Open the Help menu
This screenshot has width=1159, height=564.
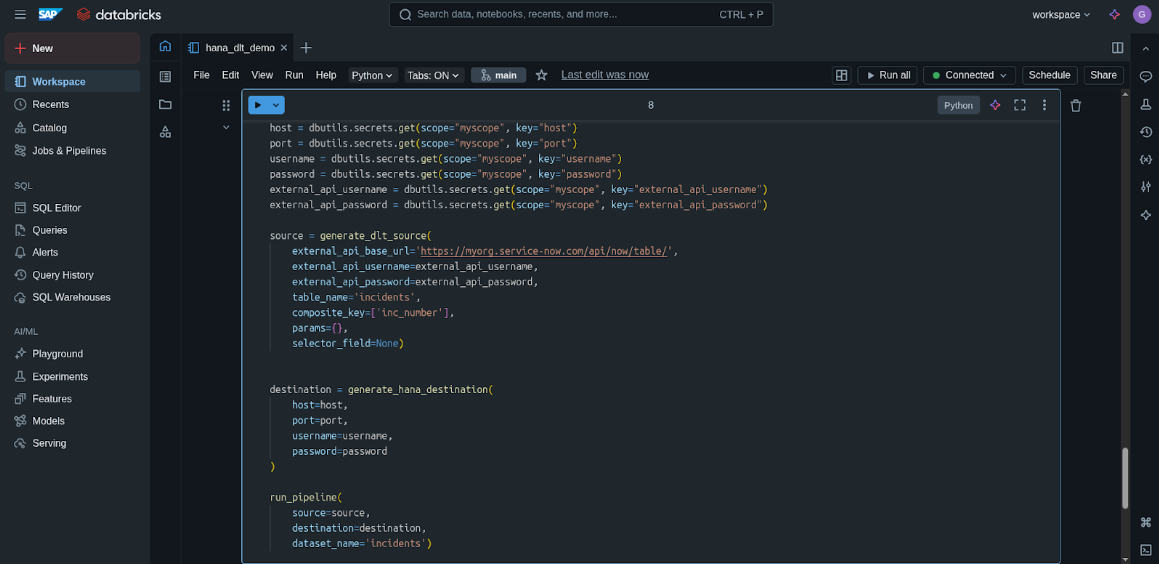click(x=326, y=75)
